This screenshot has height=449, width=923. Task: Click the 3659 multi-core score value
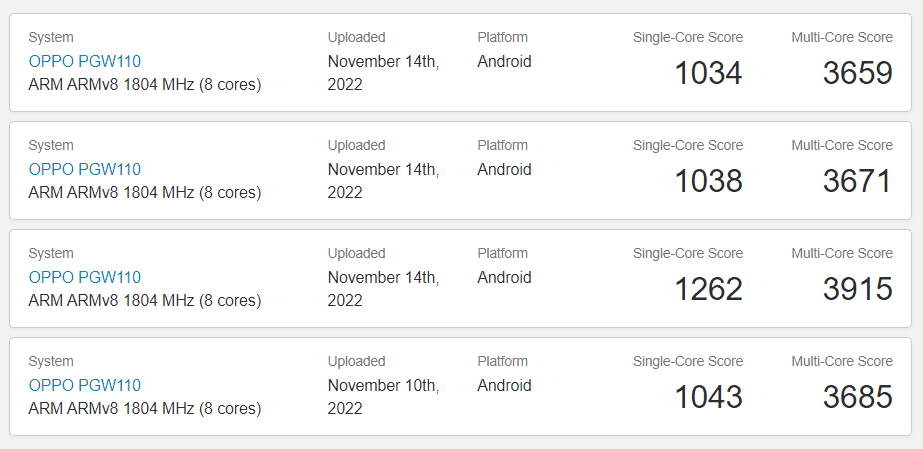[858, 73]
